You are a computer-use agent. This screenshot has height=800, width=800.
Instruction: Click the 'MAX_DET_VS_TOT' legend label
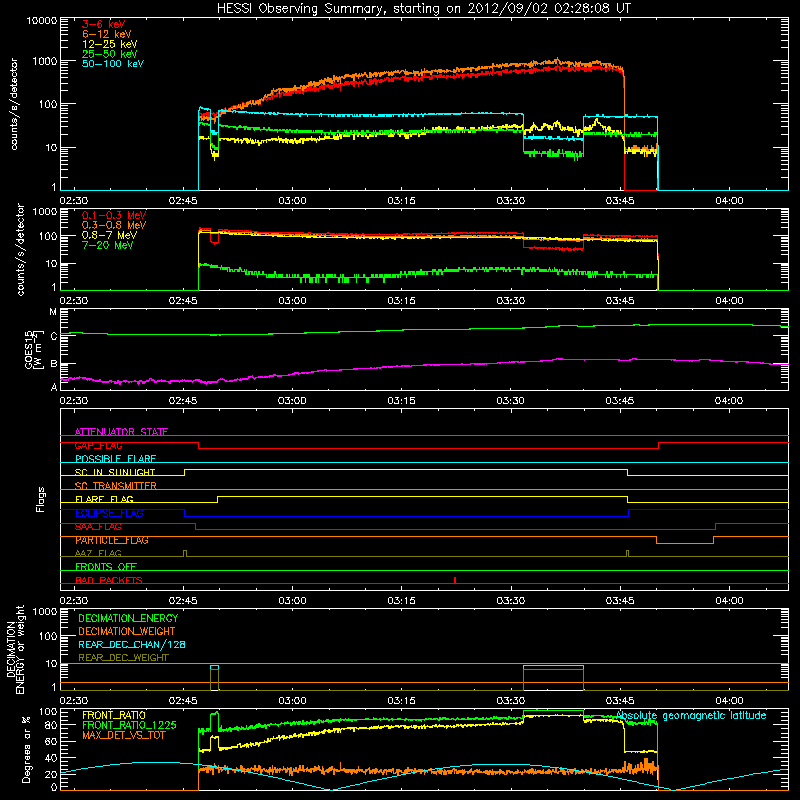124,735
